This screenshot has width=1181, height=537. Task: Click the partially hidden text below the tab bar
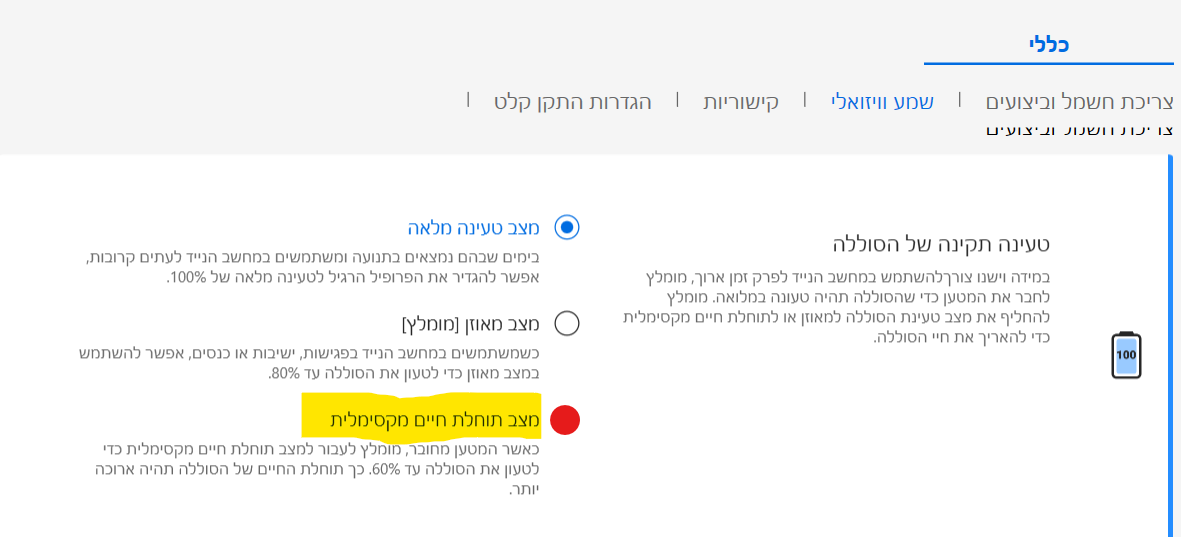click(1080, 130)
